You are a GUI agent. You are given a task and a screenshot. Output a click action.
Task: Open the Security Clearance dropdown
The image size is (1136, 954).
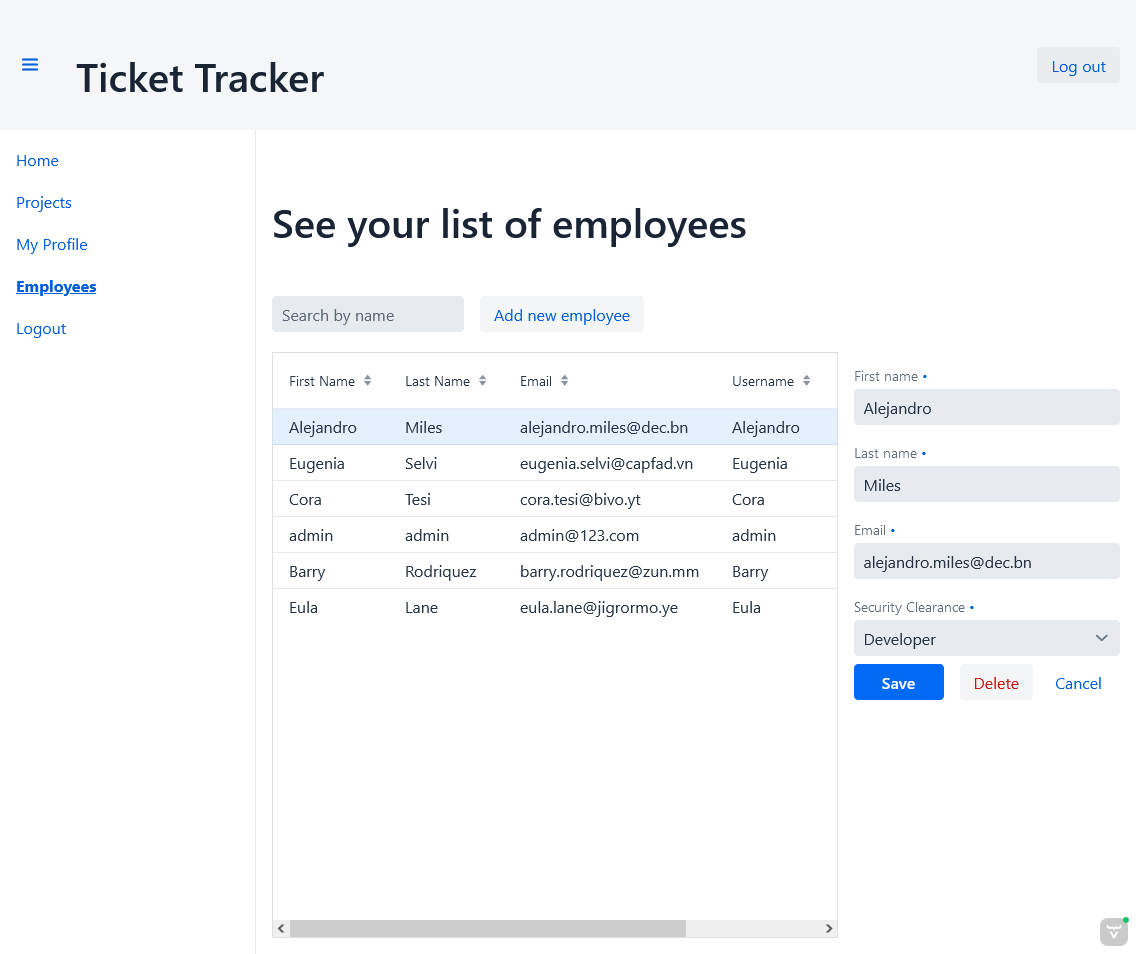986,639
